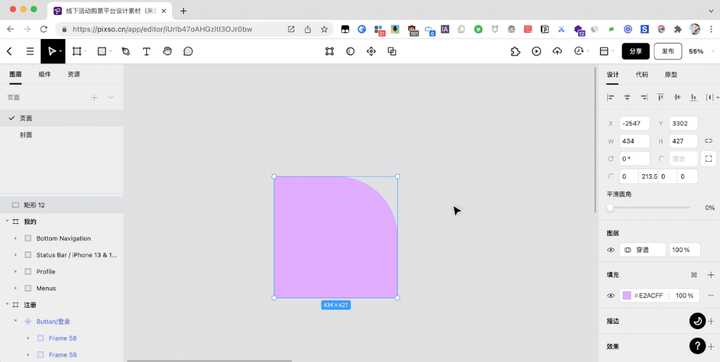Switch to the Prototype tab in right panel
Image resolution: width=720 pixels, height=362 pixels.
(x=671, y=74)
